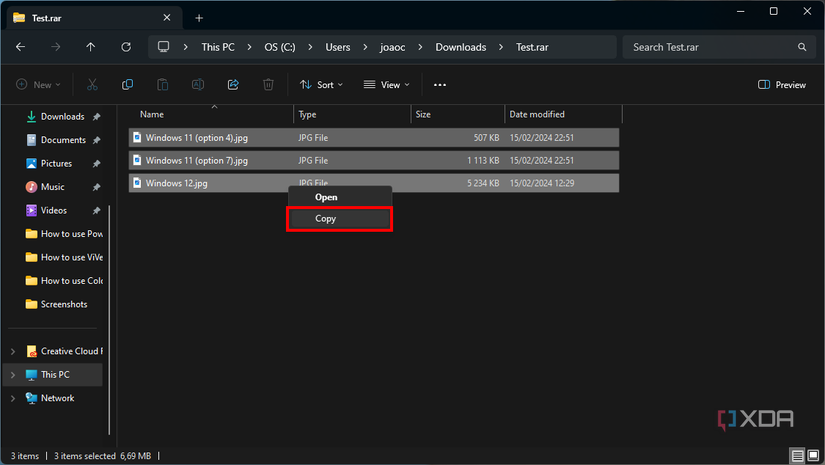Image resolution: width=825 pixels, height=465 pixels.
Task: Choose Copy from the context menu
Action: pos(340,219)
